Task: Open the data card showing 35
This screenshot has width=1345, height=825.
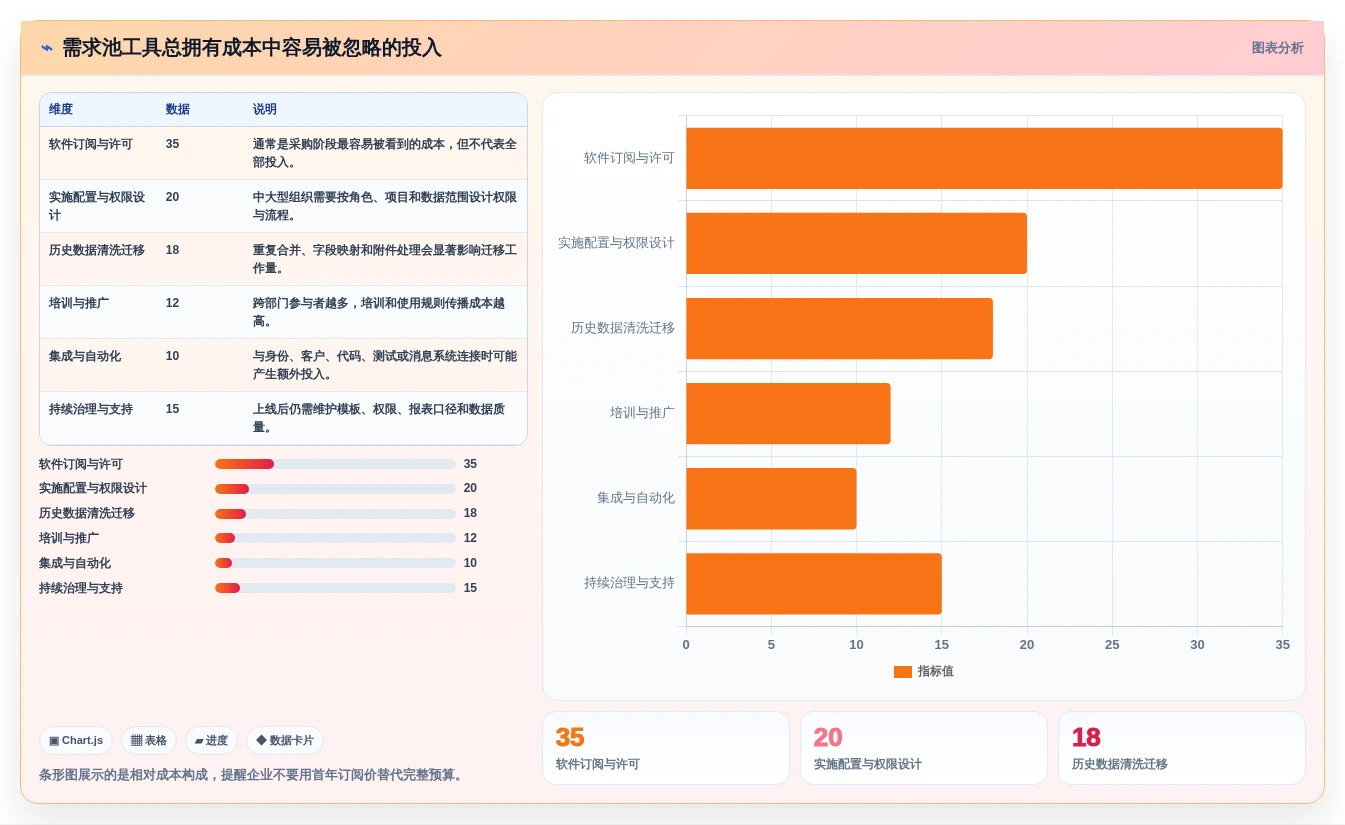Action: pos(666,748)
